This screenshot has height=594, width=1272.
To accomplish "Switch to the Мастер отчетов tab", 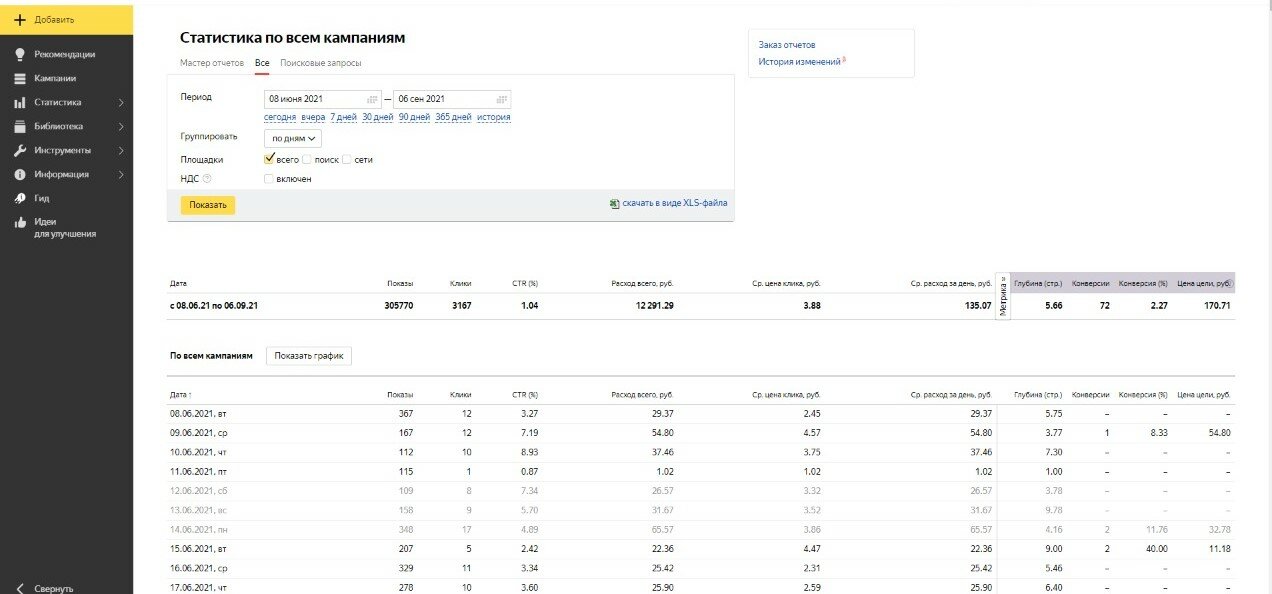I will coord(212,63).
